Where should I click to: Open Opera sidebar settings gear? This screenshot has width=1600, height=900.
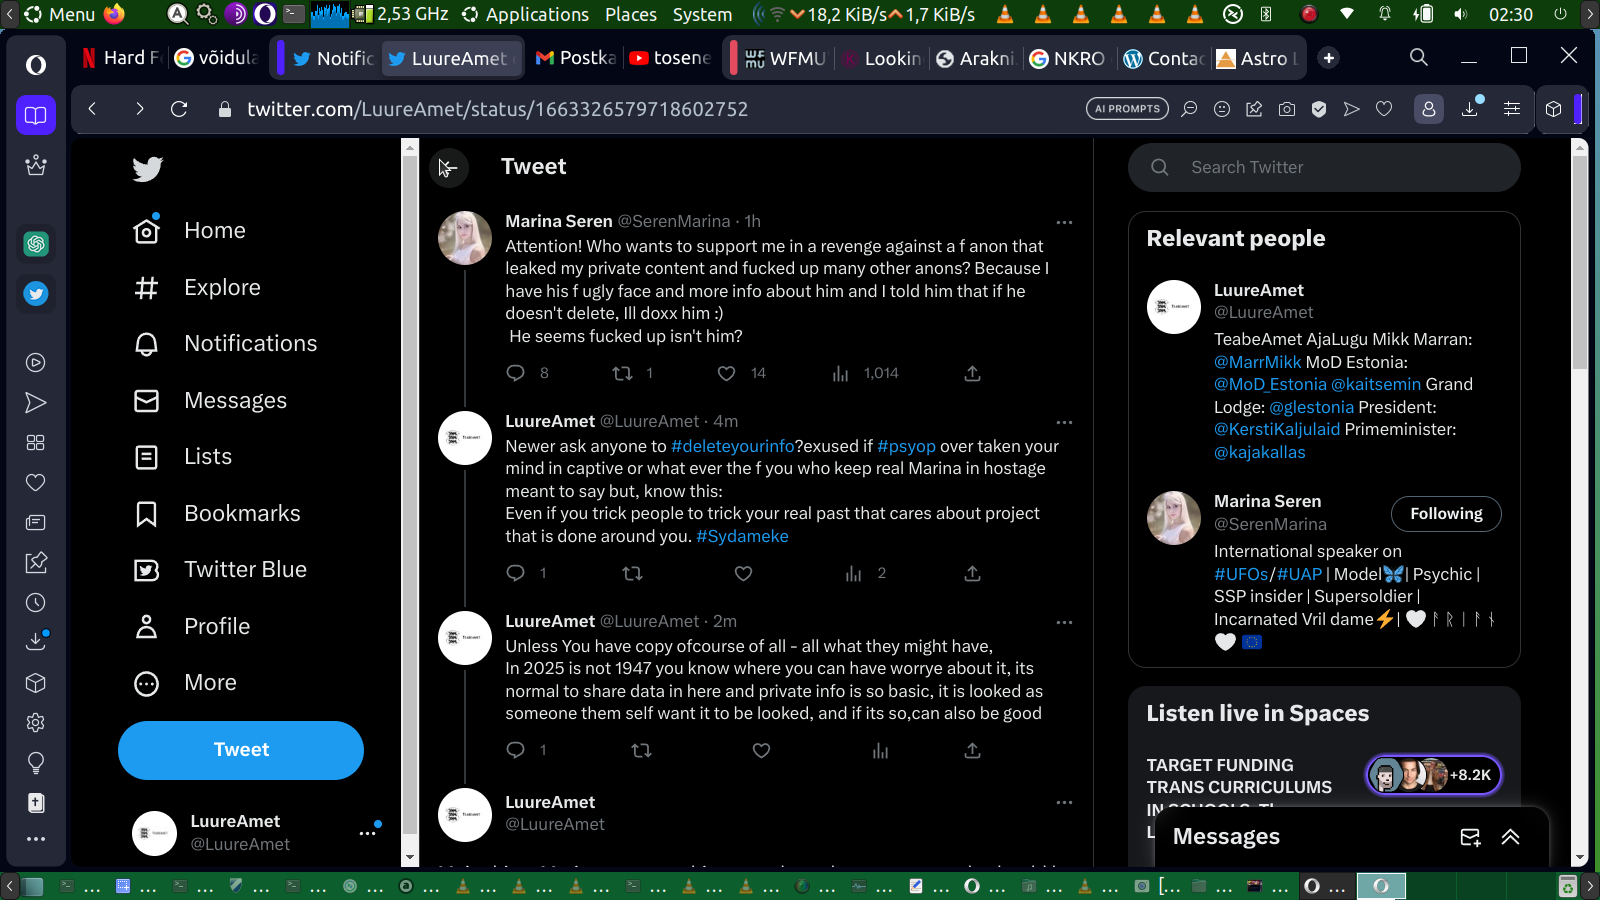(36, 723)
